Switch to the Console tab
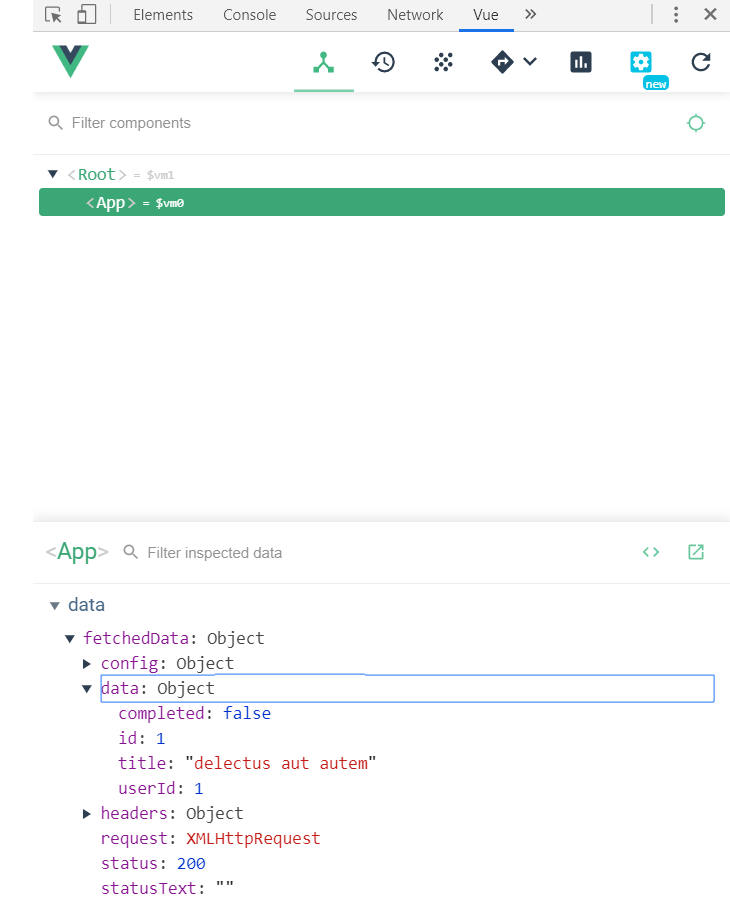Screen dimensions: 730x897 coord(249,15)
